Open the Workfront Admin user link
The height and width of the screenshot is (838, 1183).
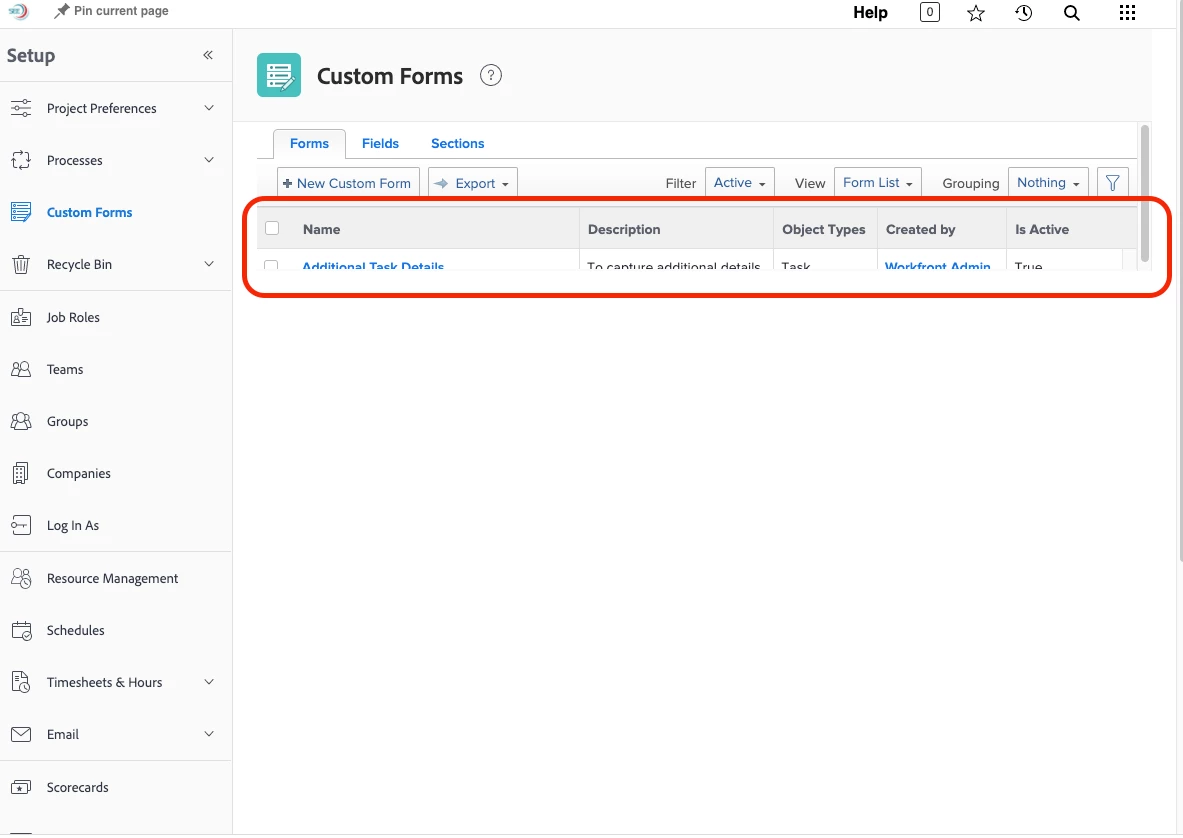pyautogui.click(x=937, y=266)
